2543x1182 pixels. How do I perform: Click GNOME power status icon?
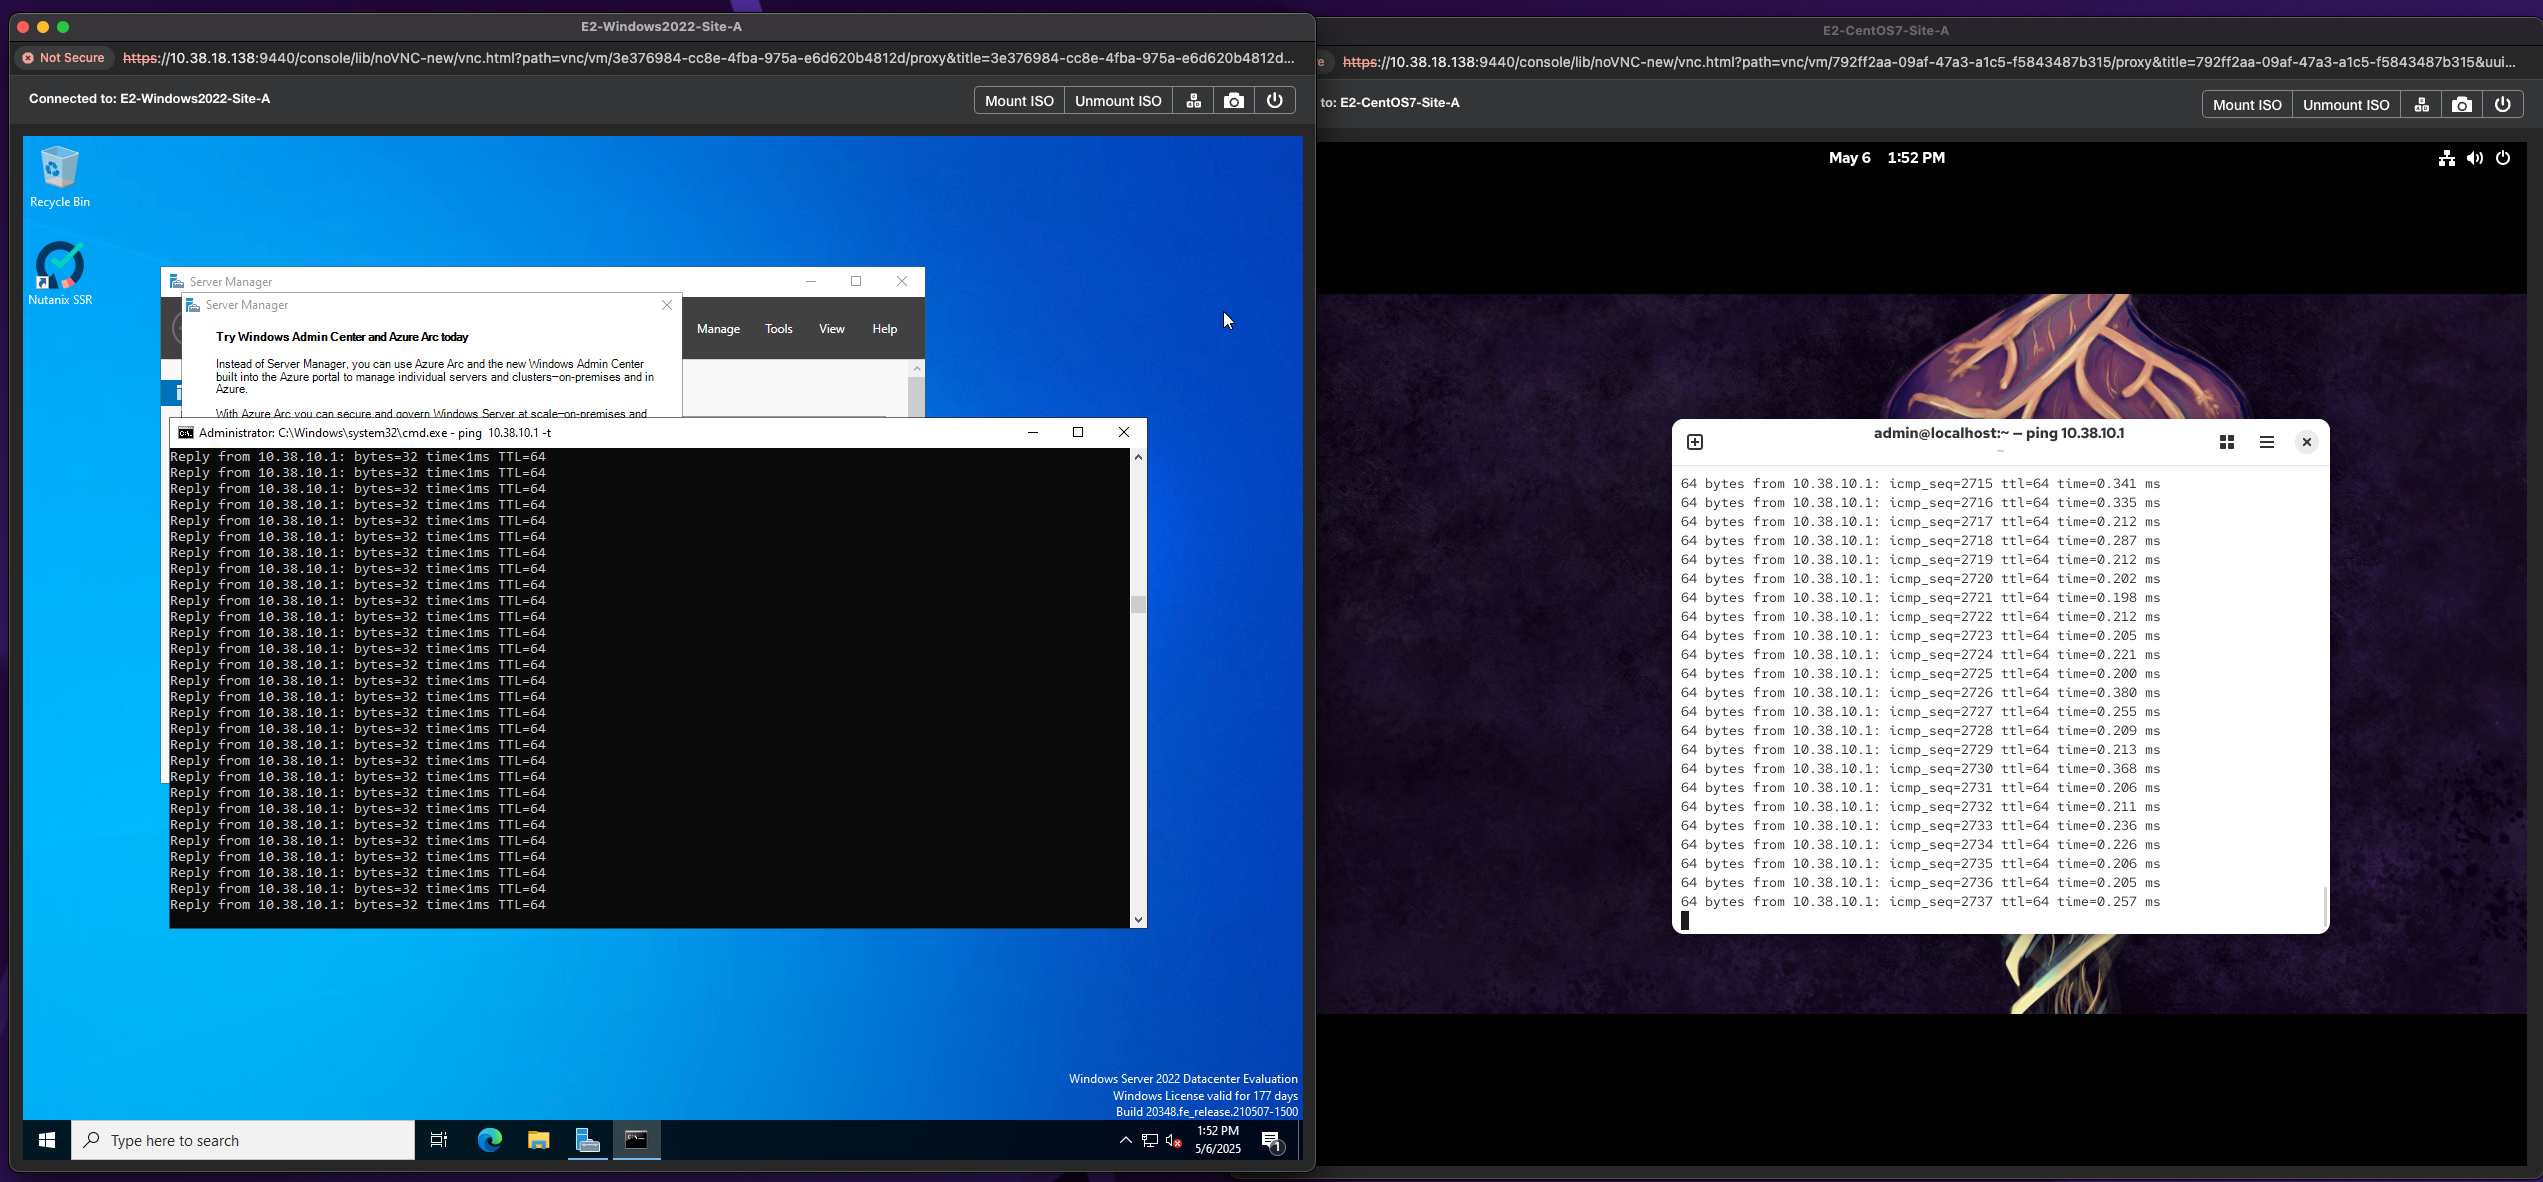pyautogui.click(x=2503, y=158)
